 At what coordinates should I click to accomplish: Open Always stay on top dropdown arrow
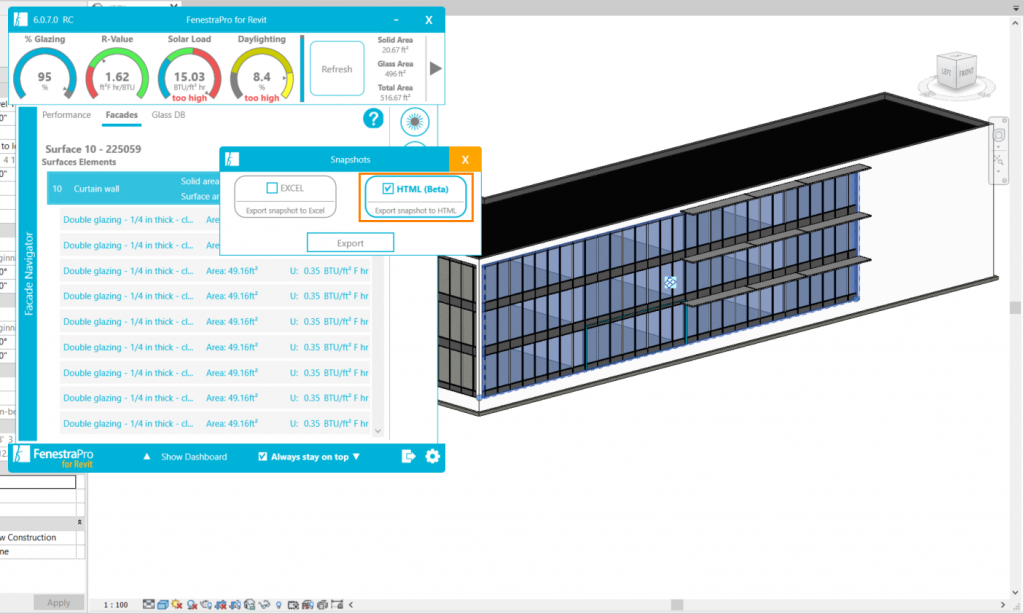pos(356,457)
